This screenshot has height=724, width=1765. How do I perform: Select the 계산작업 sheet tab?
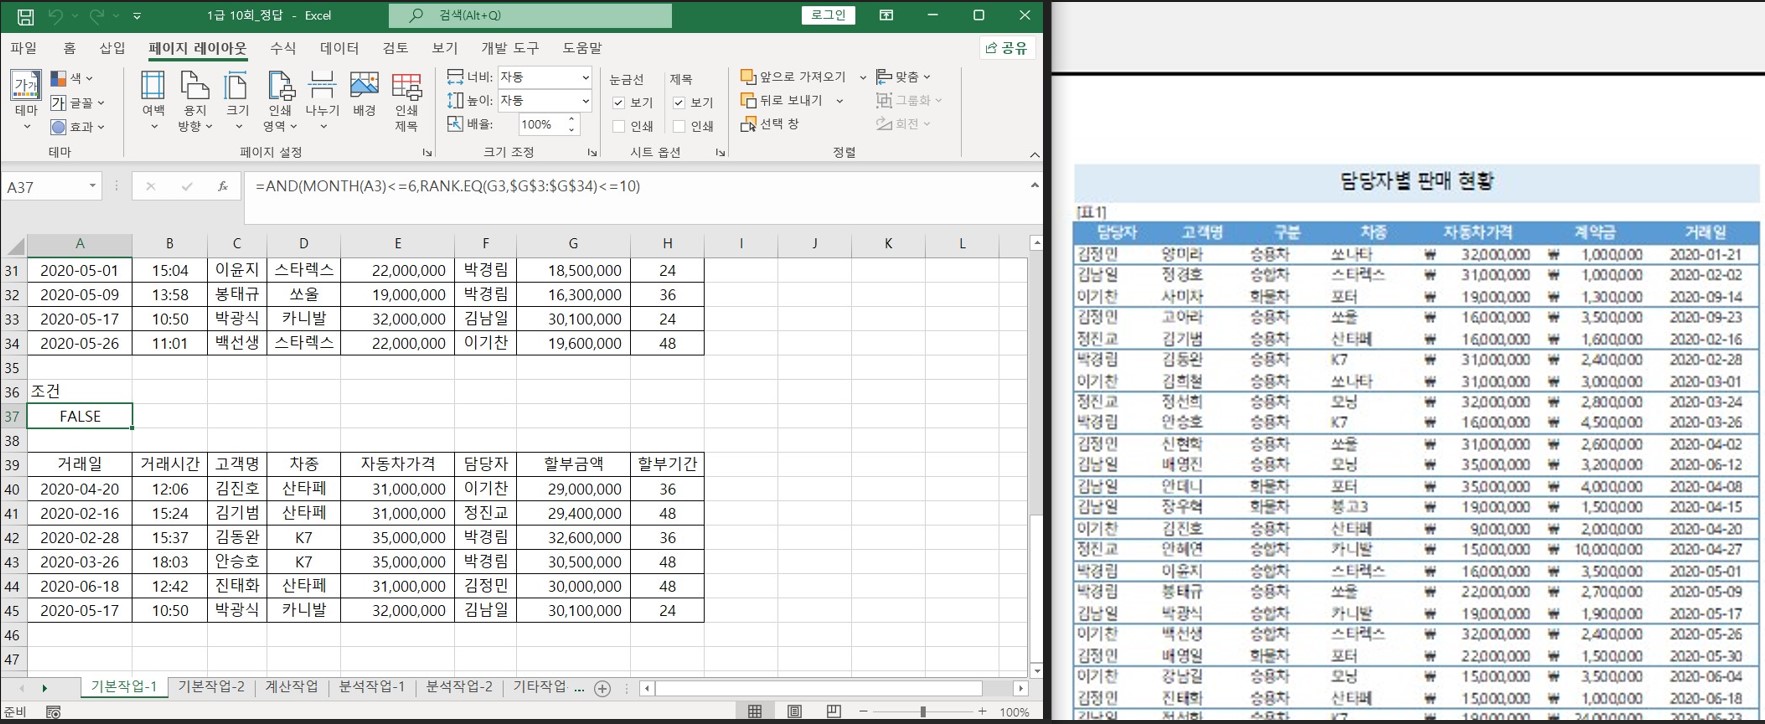291,687
